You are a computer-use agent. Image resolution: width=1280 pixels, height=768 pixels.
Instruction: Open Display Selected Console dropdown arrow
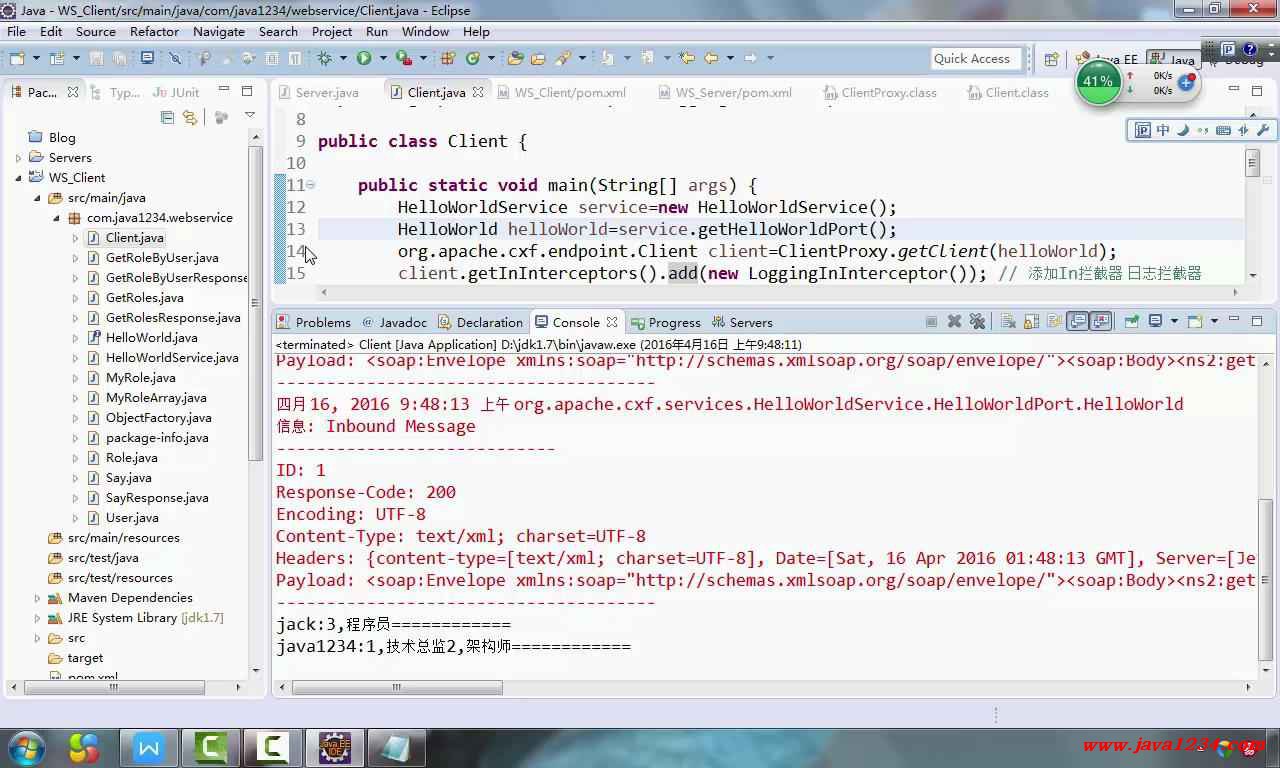[1174, 321]
